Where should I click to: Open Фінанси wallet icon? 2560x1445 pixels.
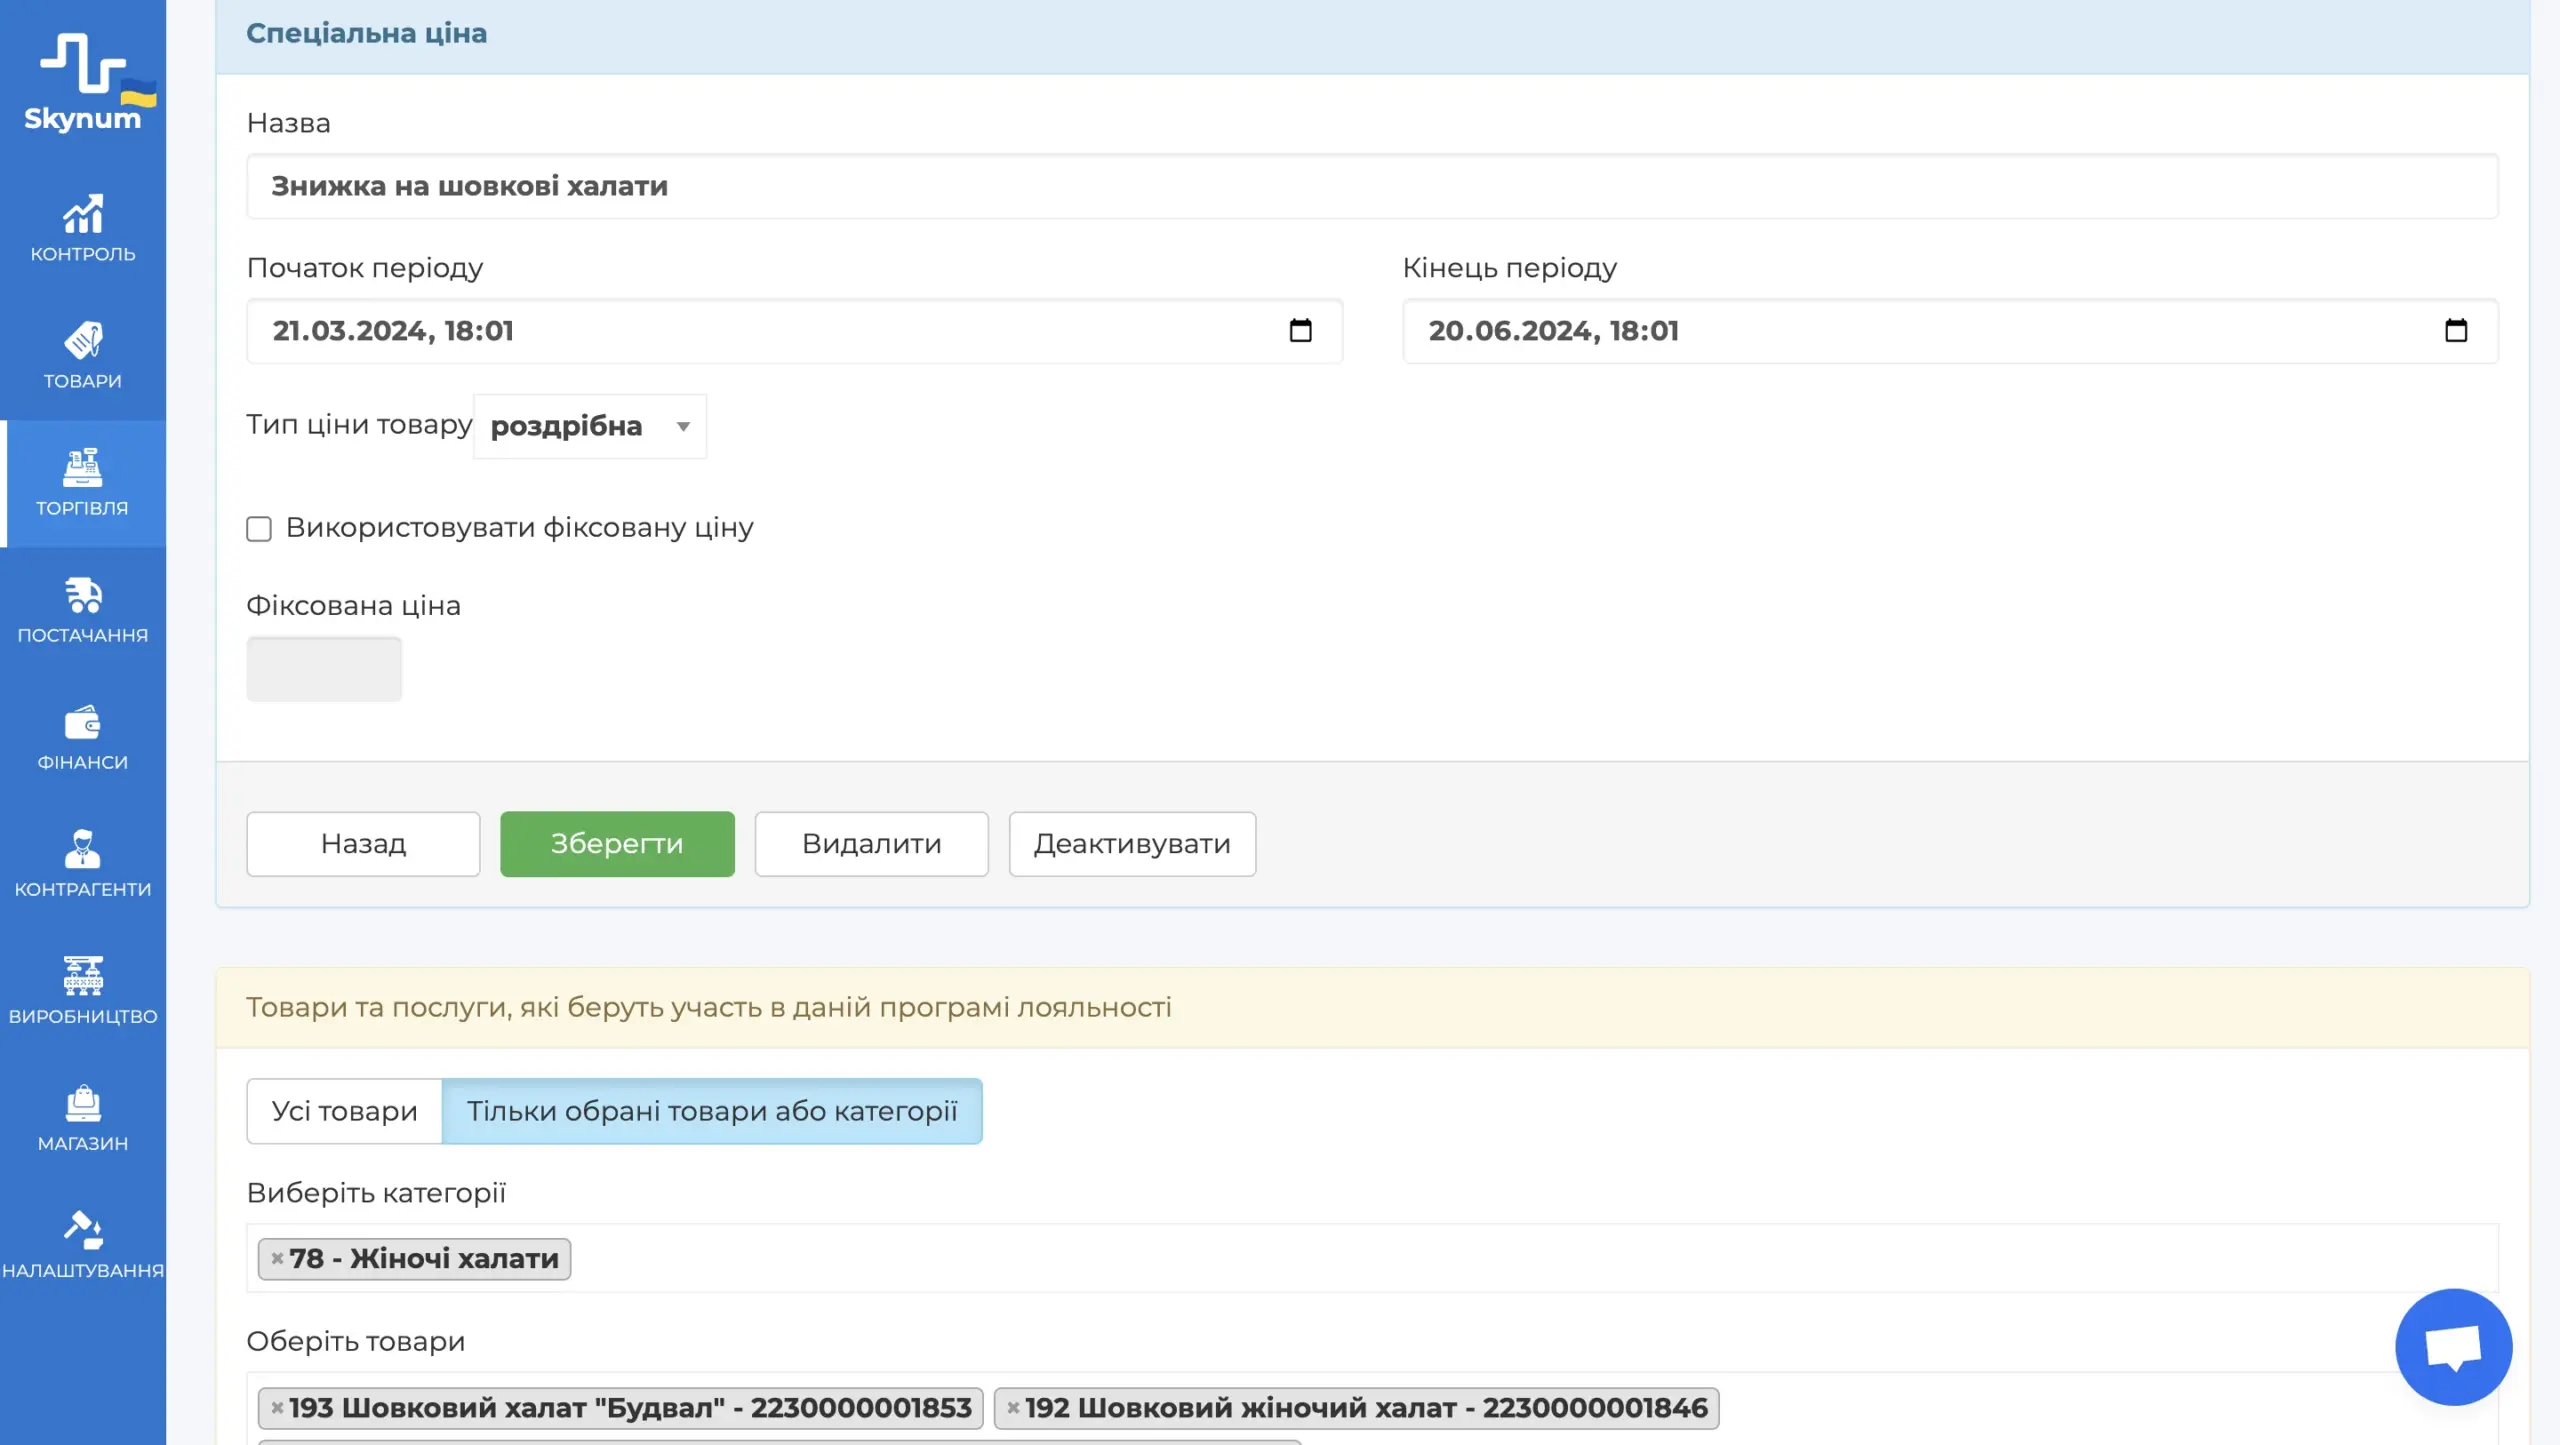pyautogui.click(x=83, y=723)
